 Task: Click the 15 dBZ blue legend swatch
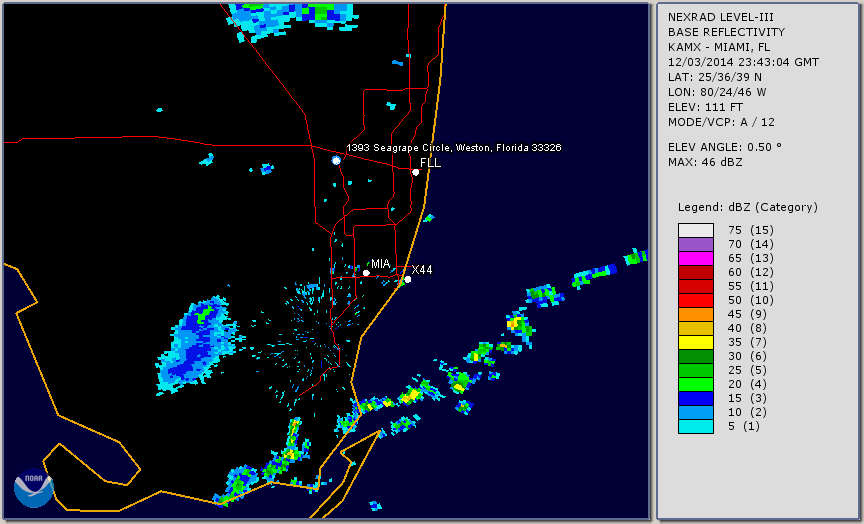[x=695, y=398]
